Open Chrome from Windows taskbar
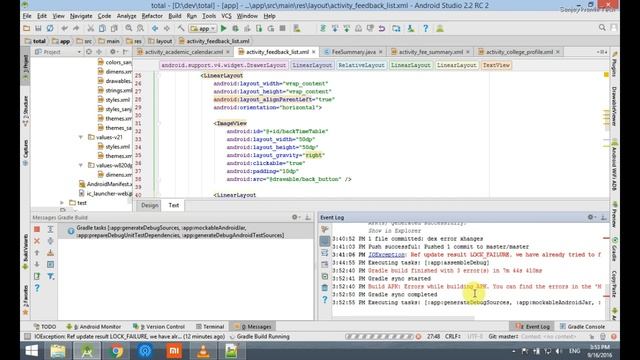The height and width of the screenshot is (360, 640). (116, 351)
